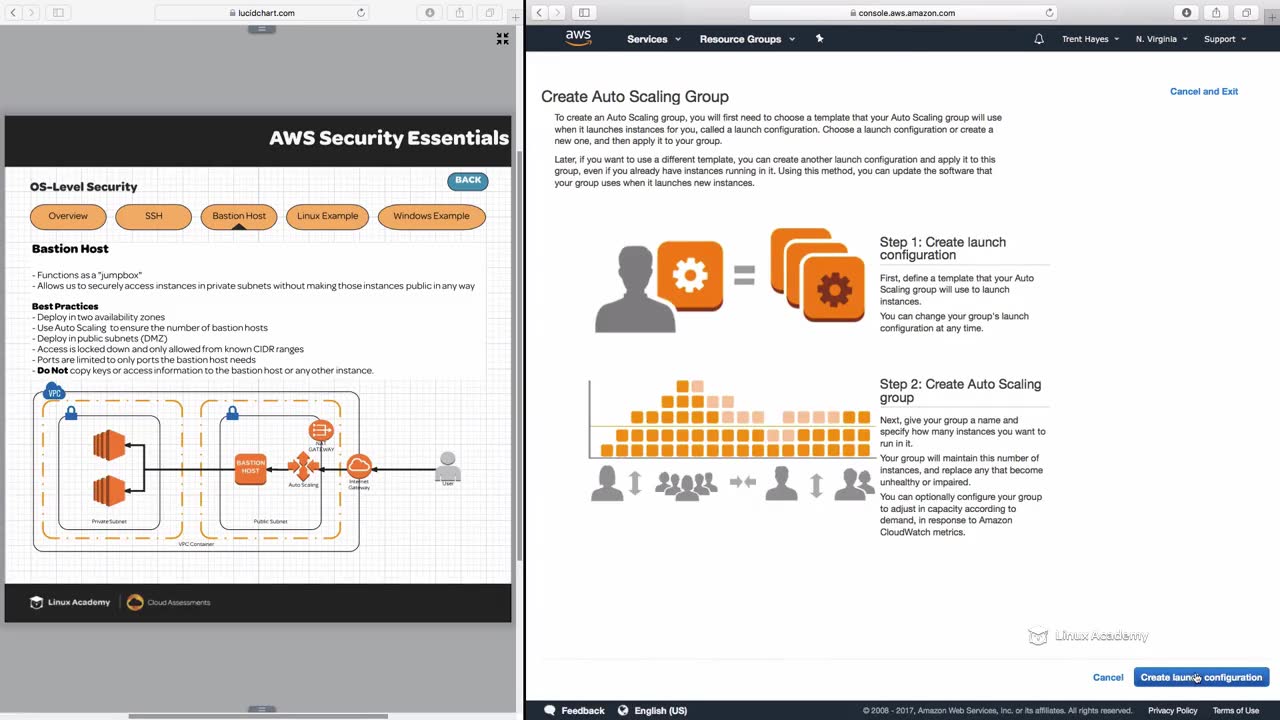
Task: Click the lucidchart.com address bar
Action: pos(262,13)
